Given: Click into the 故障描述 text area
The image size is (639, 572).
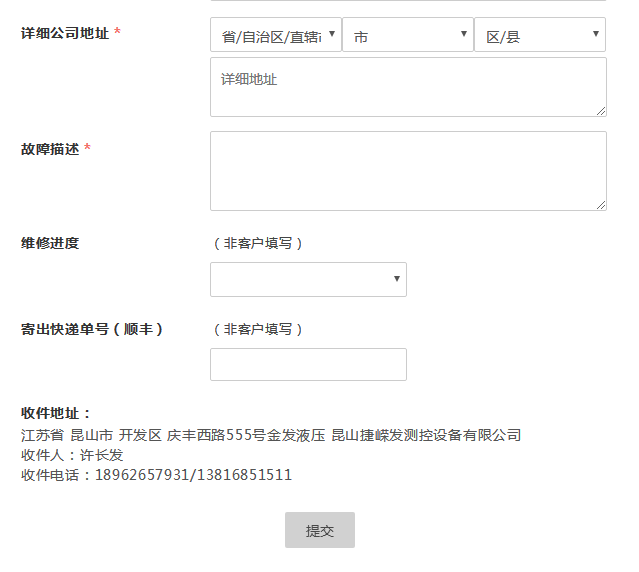Looking at the screenshot, I should (407, 171).
